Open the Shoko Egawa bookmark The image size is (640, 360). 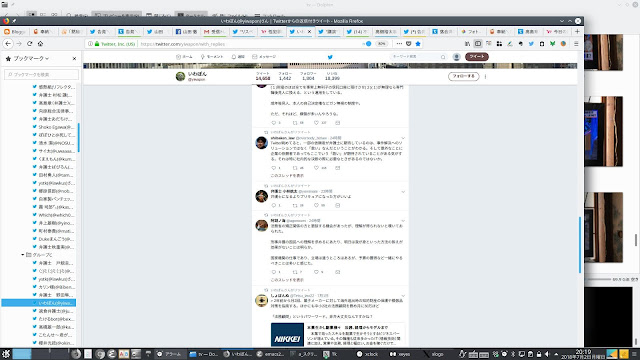(56, 127)
